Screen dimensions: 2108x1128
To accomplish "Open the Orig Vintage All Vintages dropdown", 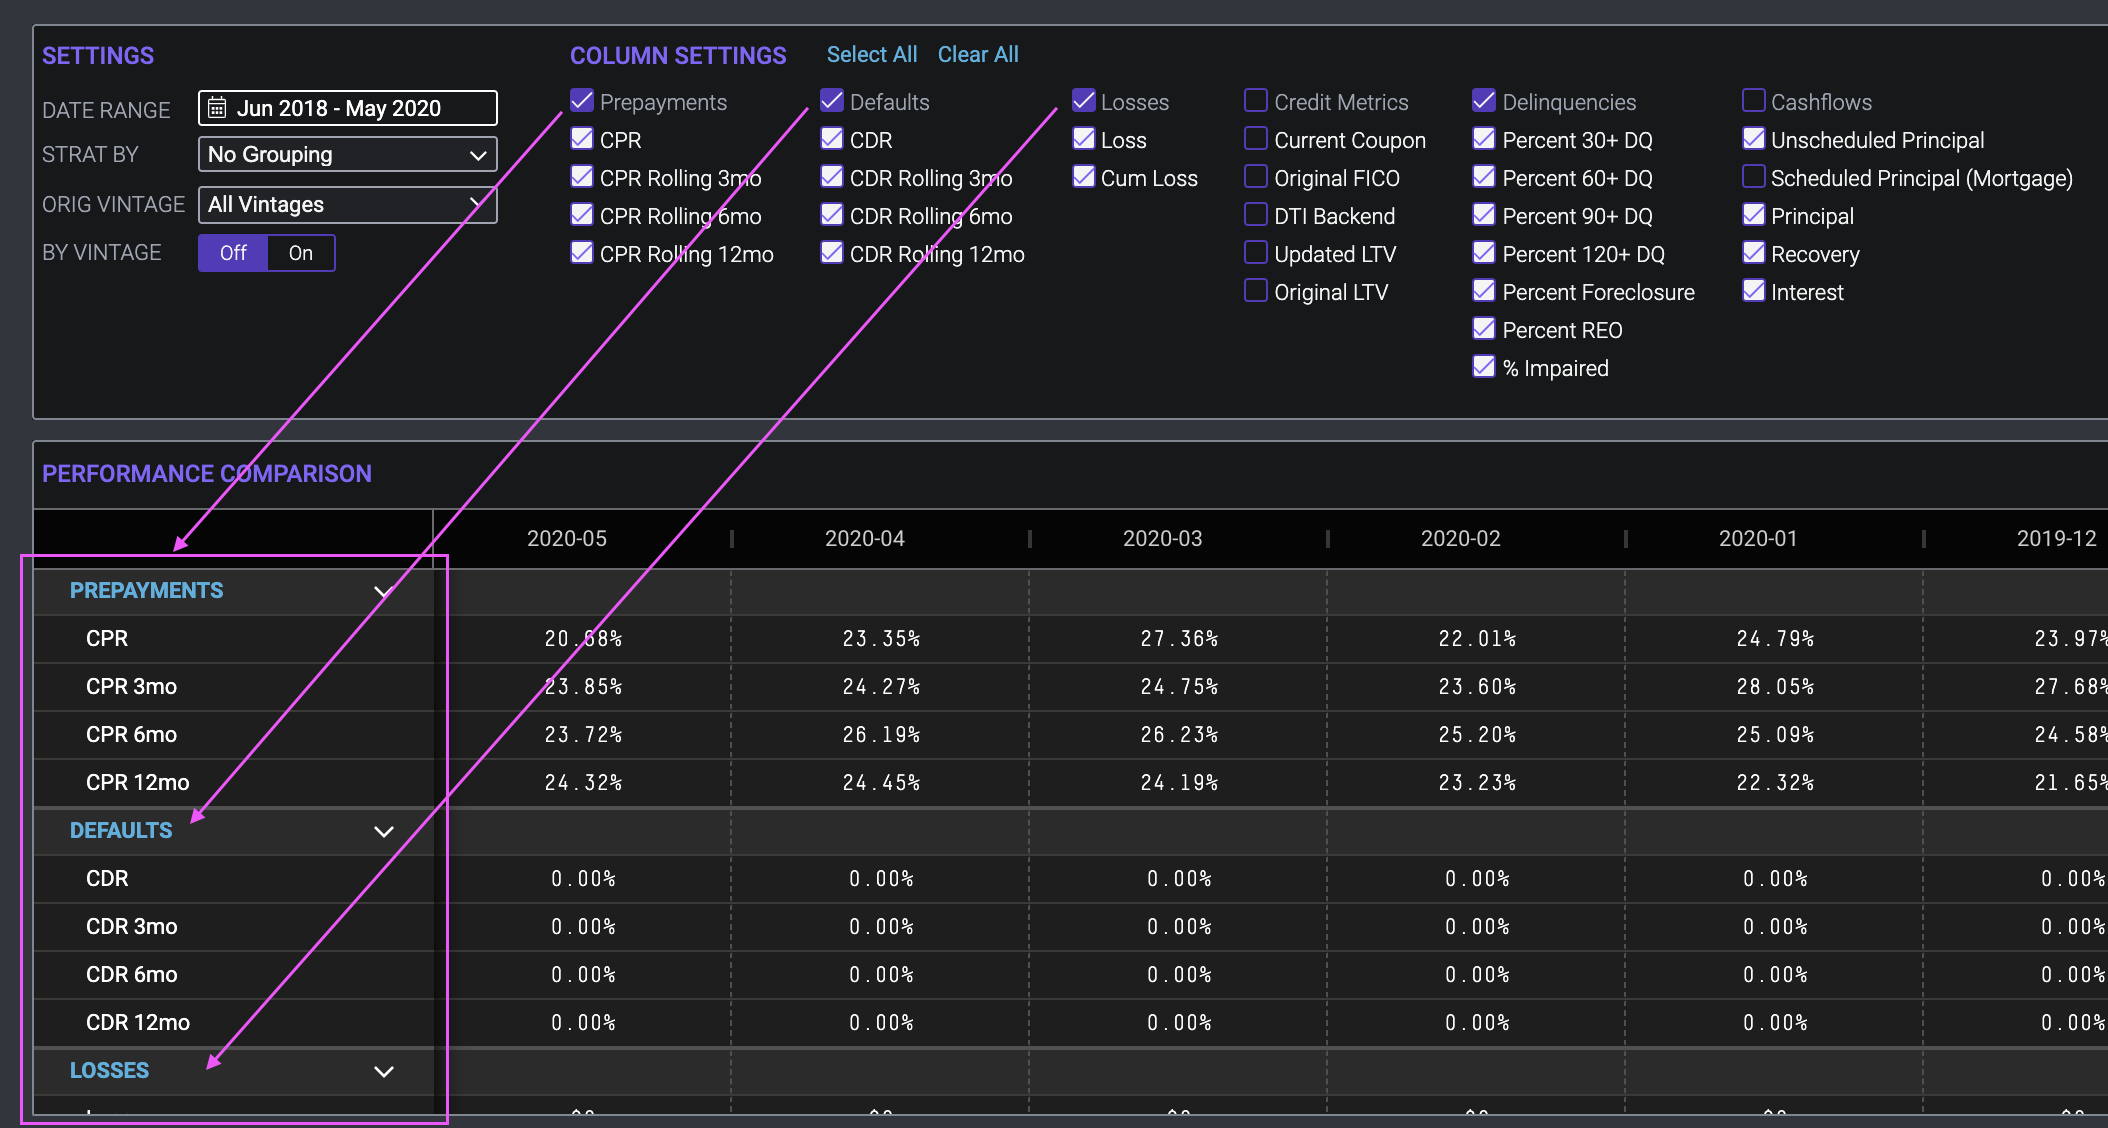I will coord(347,205).
